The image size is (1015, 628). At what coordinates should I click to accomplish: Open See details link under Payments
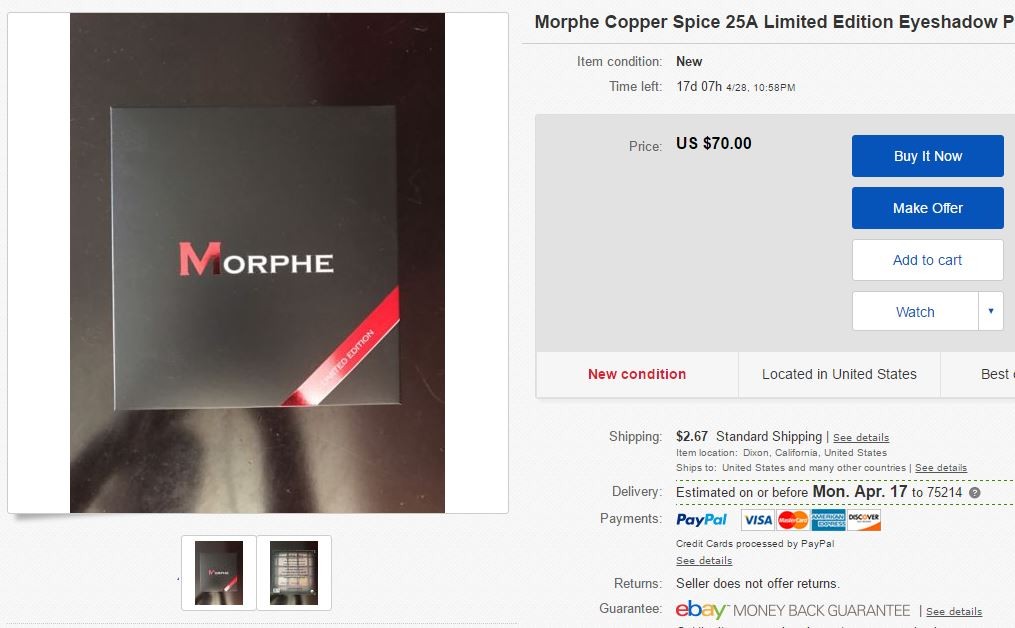pyautogui.click(x=704, y=561)
